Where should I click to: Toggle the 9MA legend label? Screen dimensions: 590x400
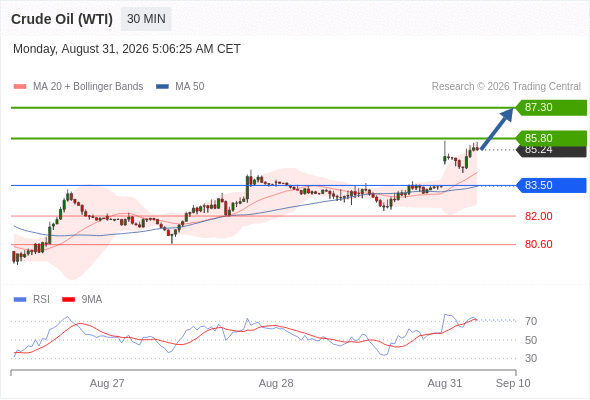(92, 300)
